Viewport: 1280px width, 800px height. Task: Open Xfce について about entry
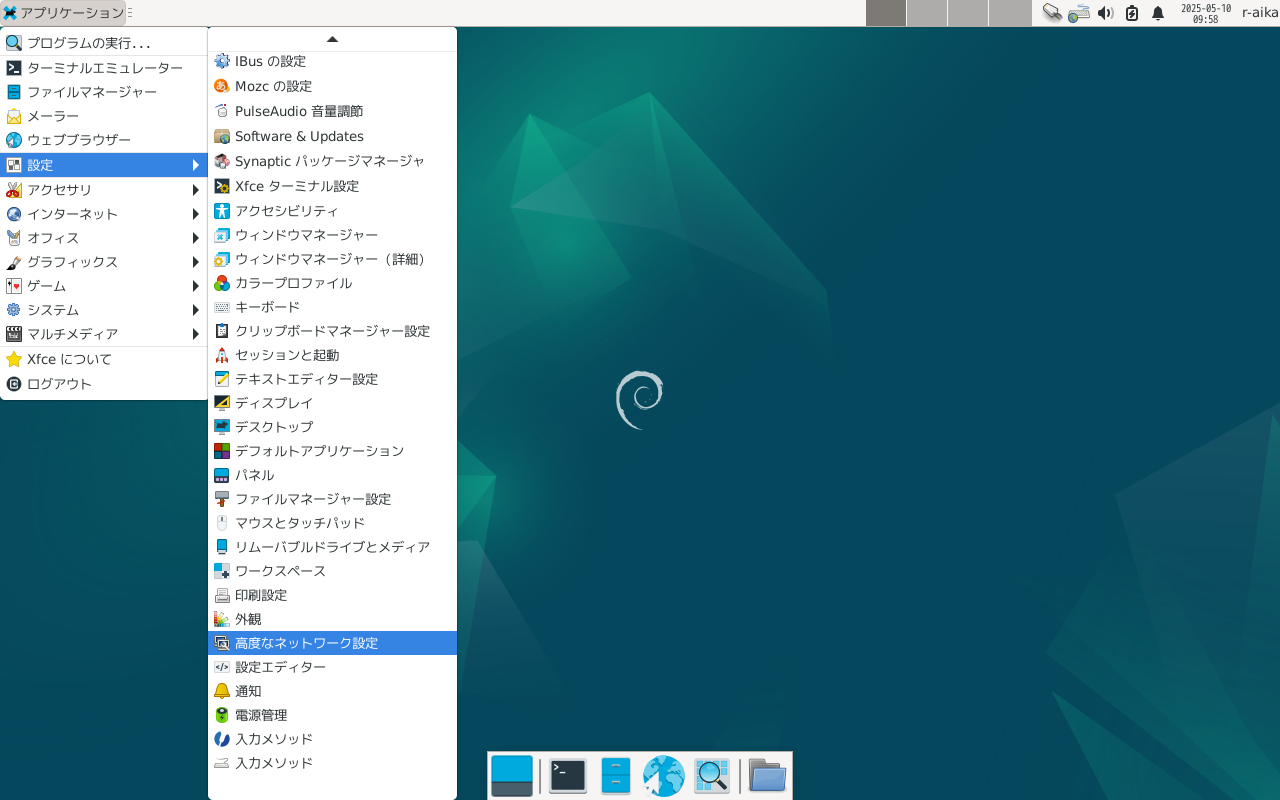(x=104, y=359)
